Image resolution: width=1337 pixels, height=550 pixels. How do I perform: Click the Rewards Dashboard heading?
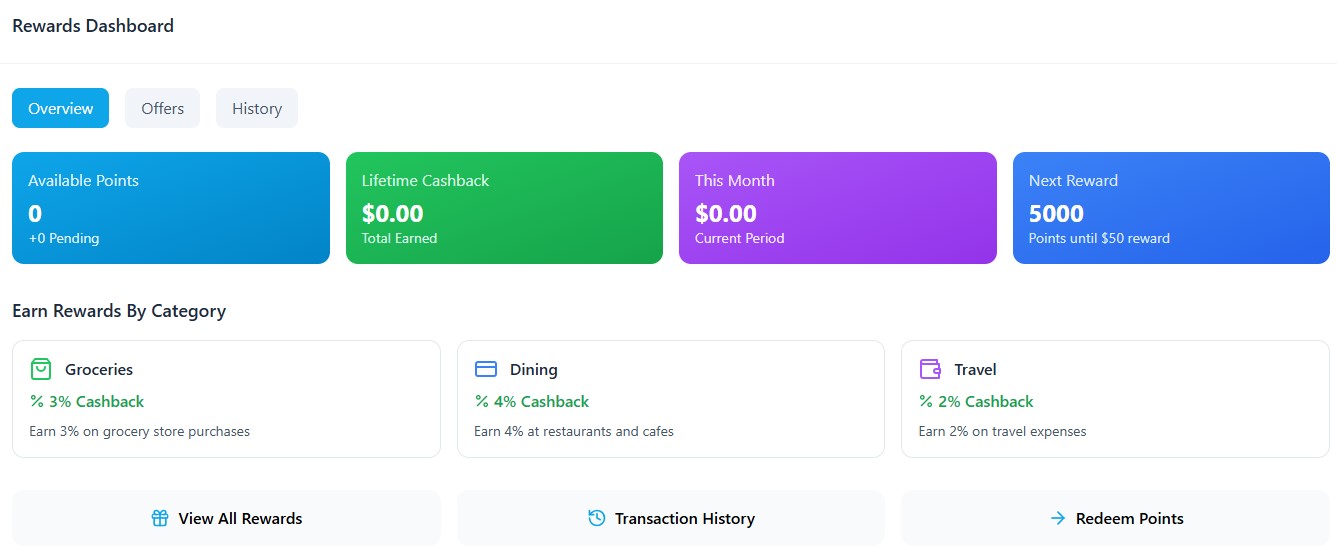click(93, 26)
